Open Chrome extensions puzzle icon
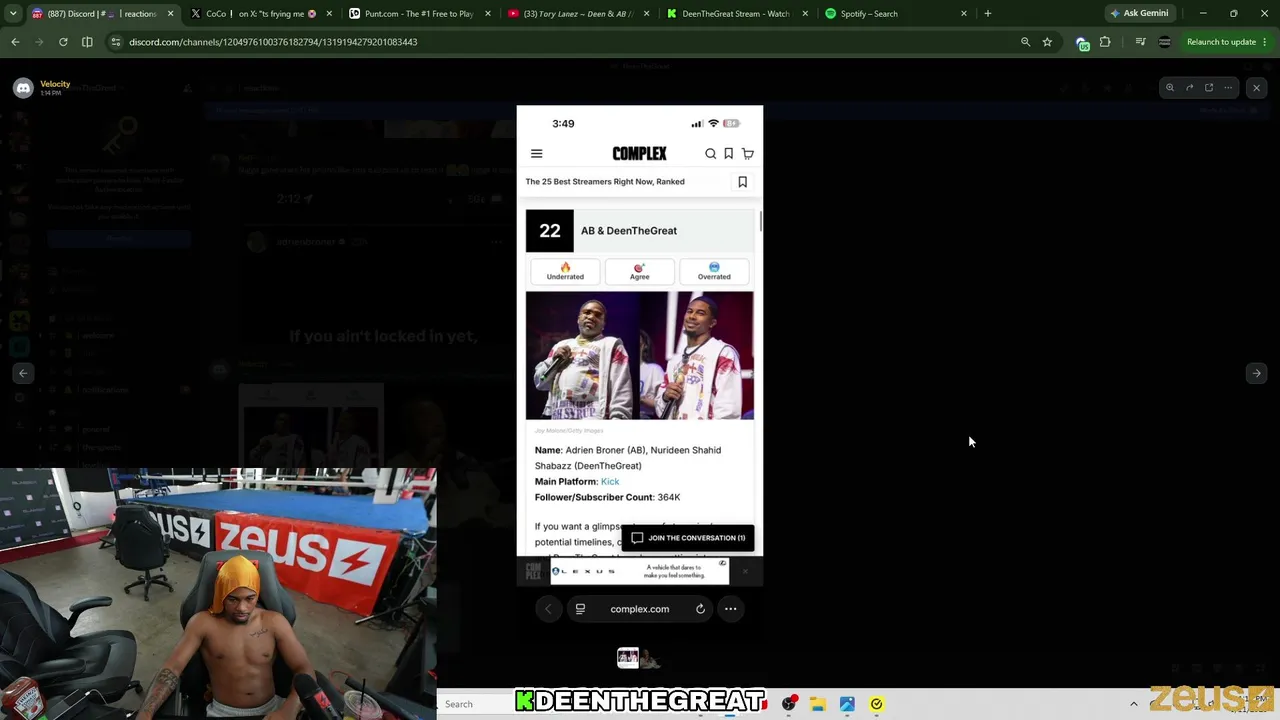The width and height of the screenshot is (1280, 720). pyautogui.click(x=1105, y=42)
